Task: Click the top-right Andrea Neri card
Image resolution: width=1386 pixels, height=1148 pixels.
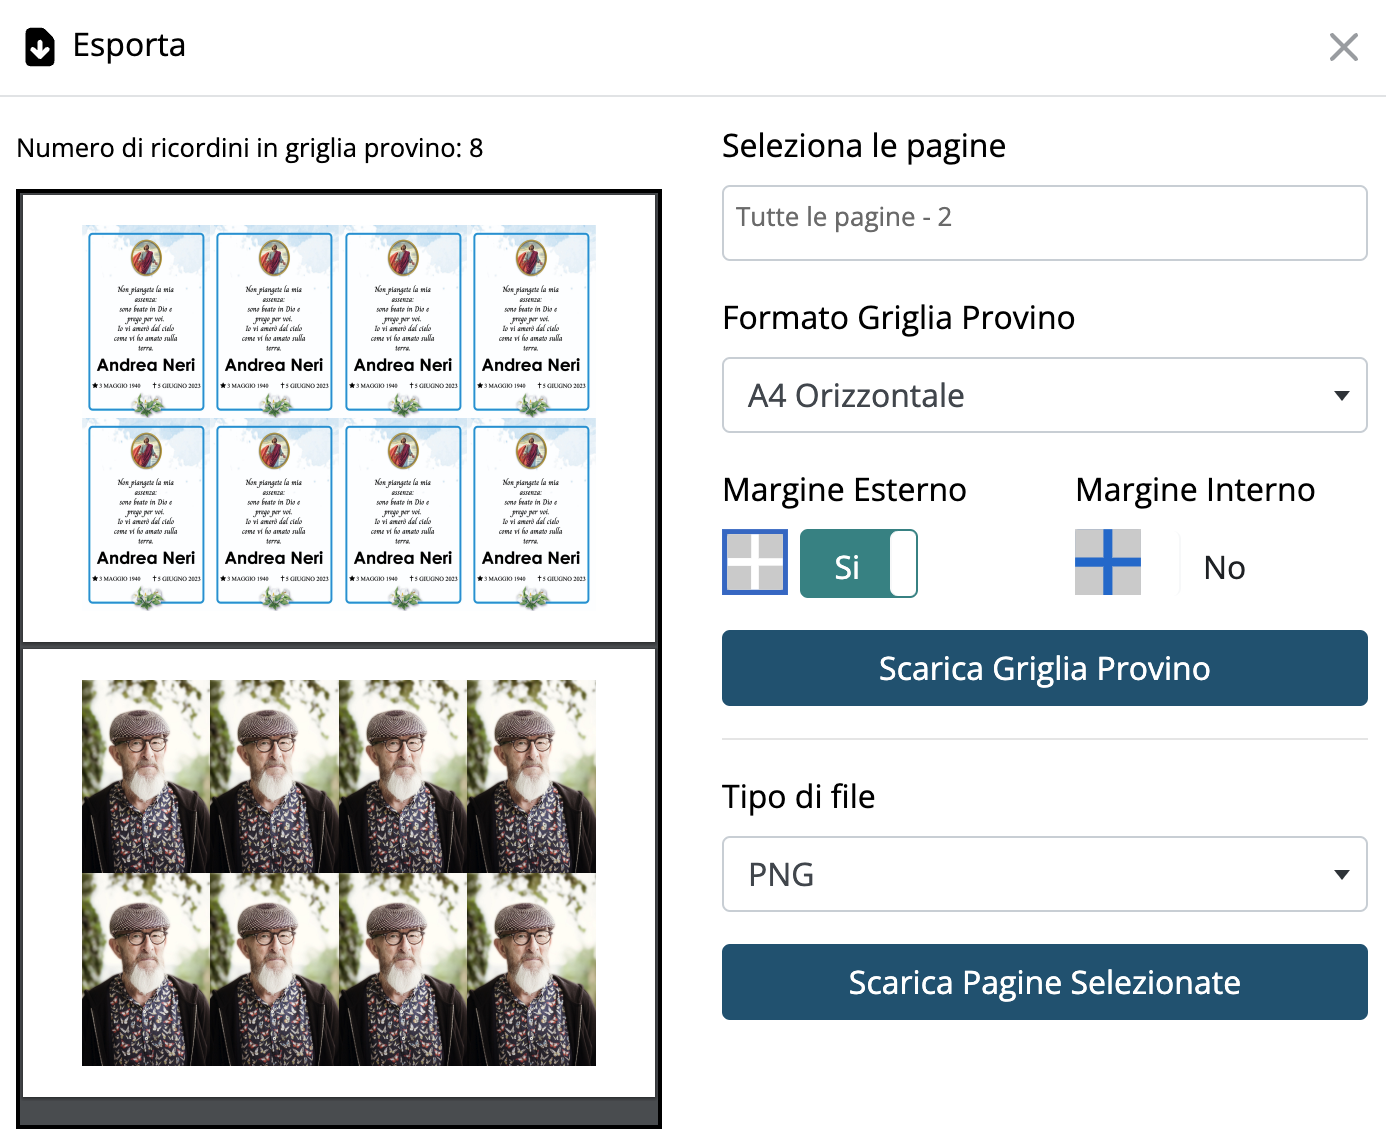Action: (531, 321)
